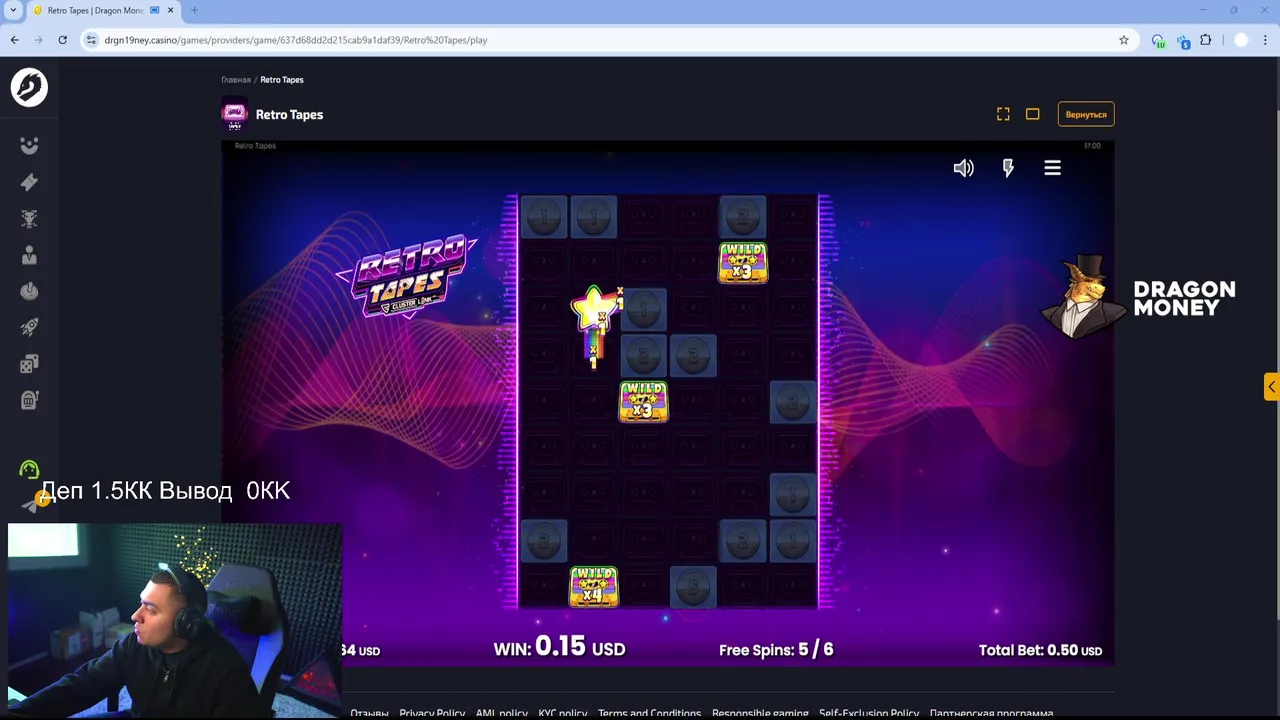1280x720 pixels.
Task: Open the ticket icon in sidebar
Action: click(29, 181)
